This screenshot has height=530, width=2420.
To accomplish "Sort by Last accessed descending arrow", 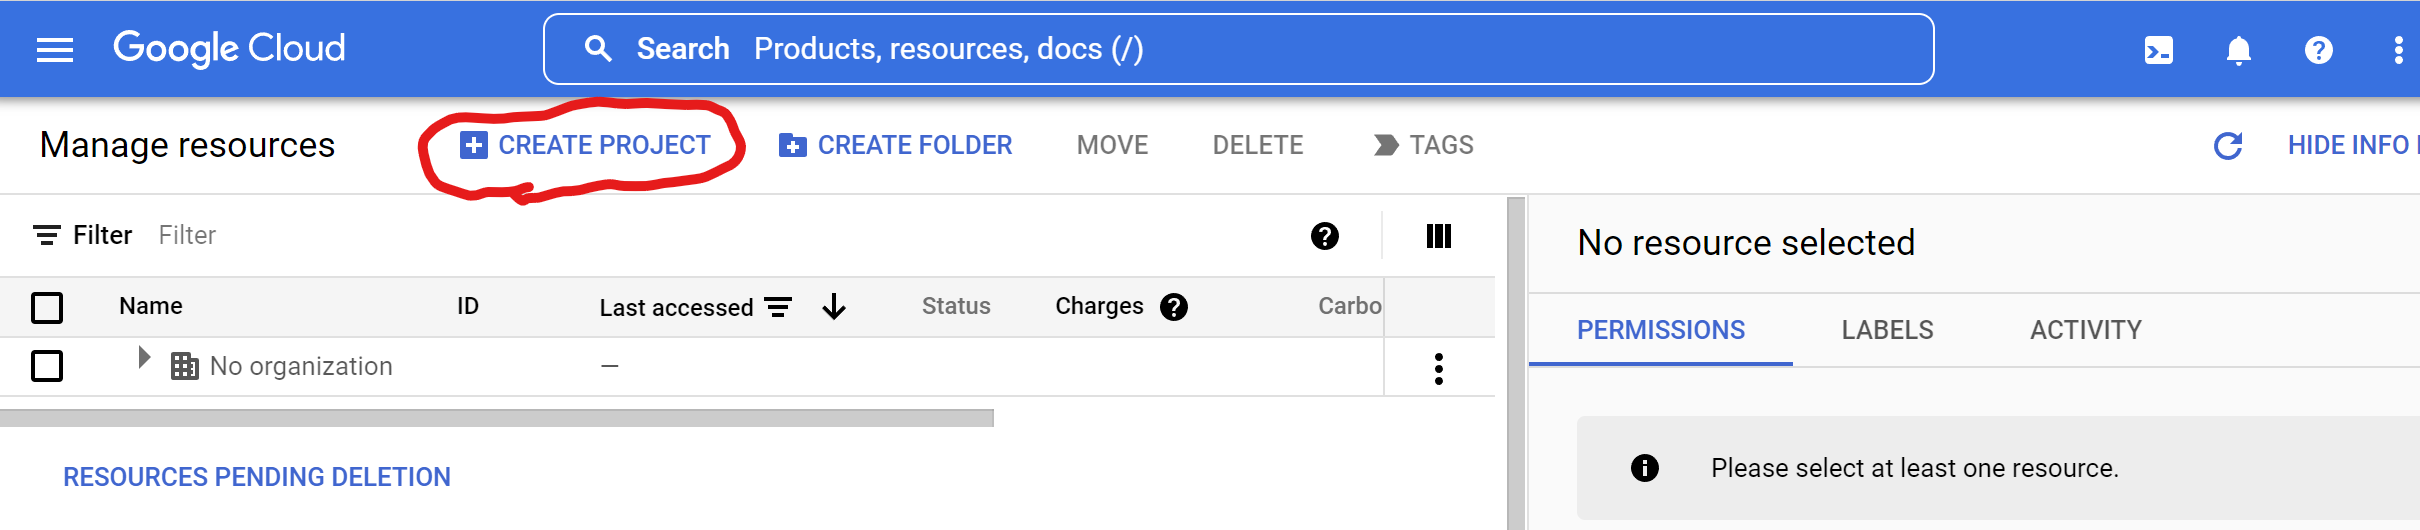I will click(x=833, y=307).
